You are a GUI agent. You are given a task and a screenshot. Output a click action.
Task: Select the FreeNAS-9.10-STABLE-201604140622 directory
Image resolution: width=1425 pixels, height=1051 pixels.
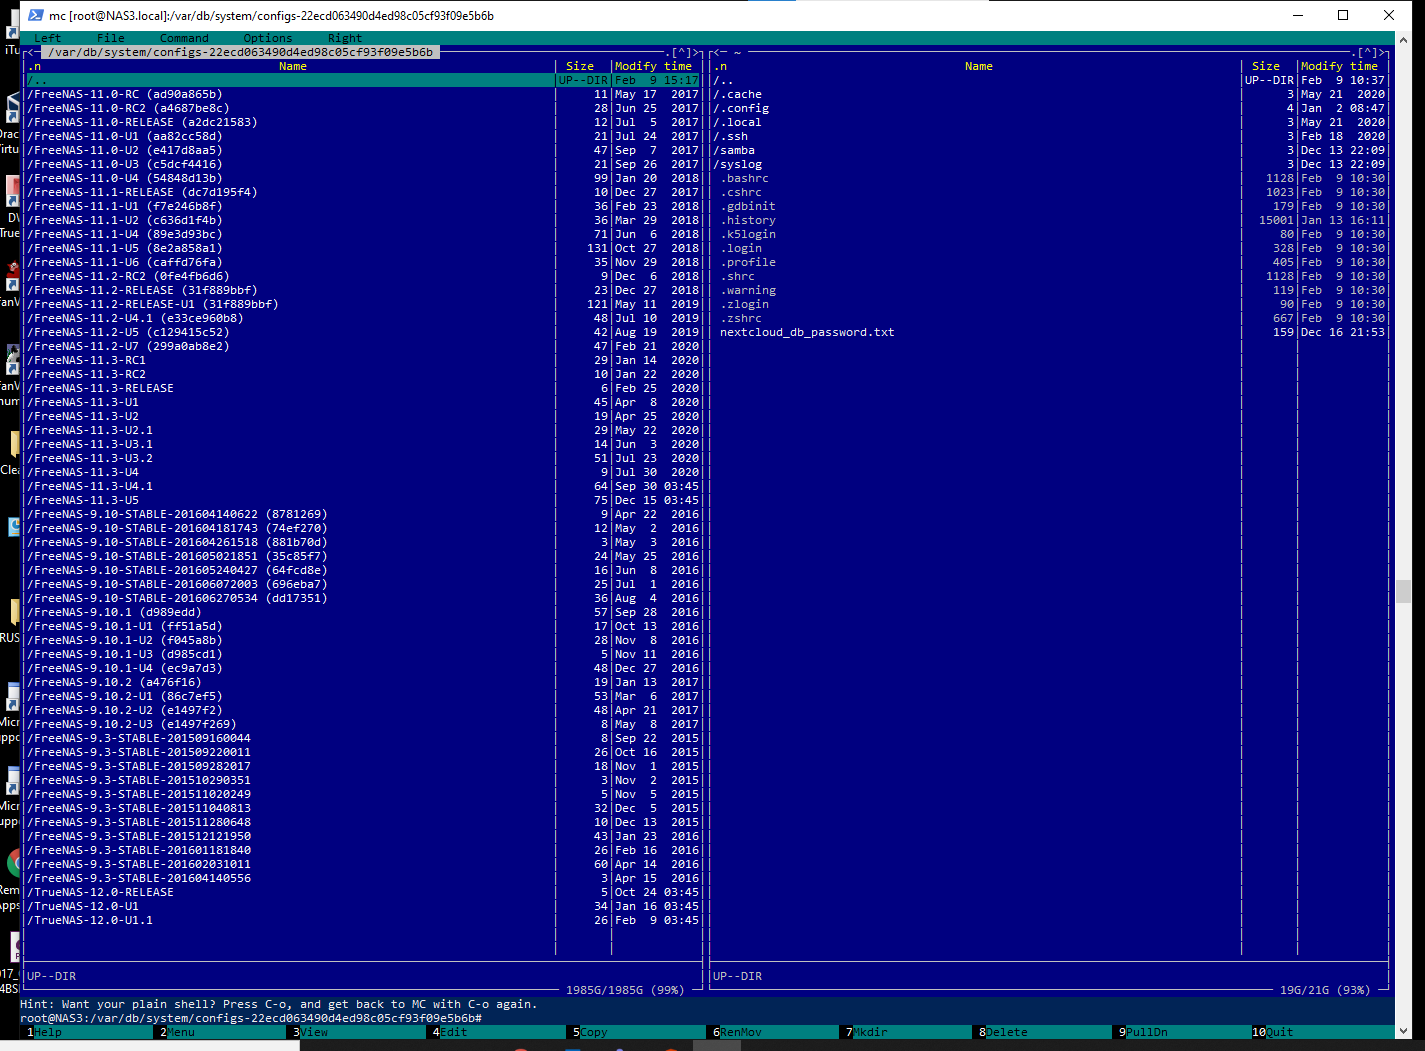[363, 514]
